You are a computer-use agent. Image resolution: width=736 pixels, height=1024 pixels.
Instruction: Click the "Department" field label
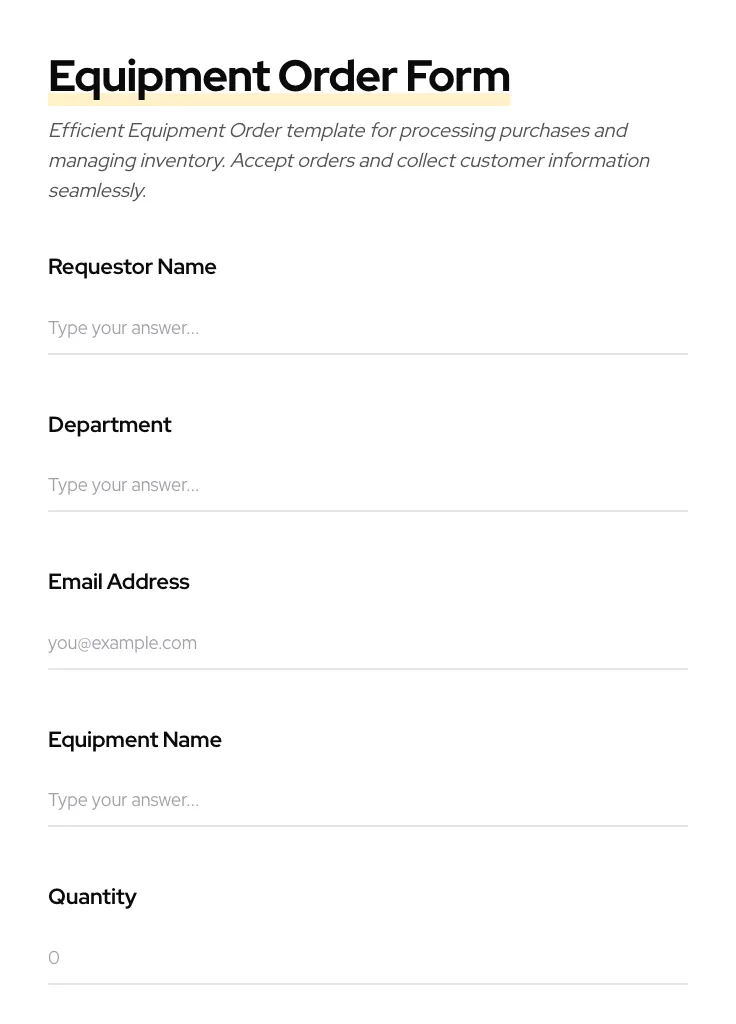pyautogui.click(x=110, y=425)
